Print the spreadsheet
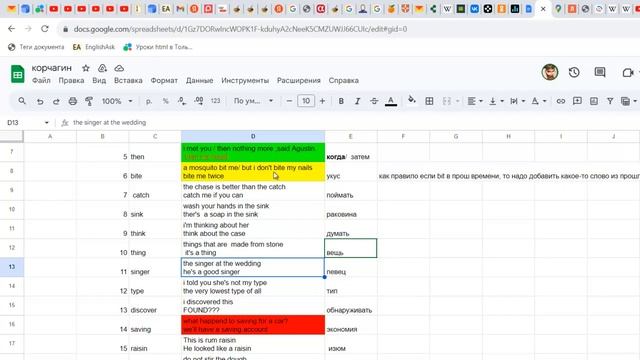 (73, 101)
